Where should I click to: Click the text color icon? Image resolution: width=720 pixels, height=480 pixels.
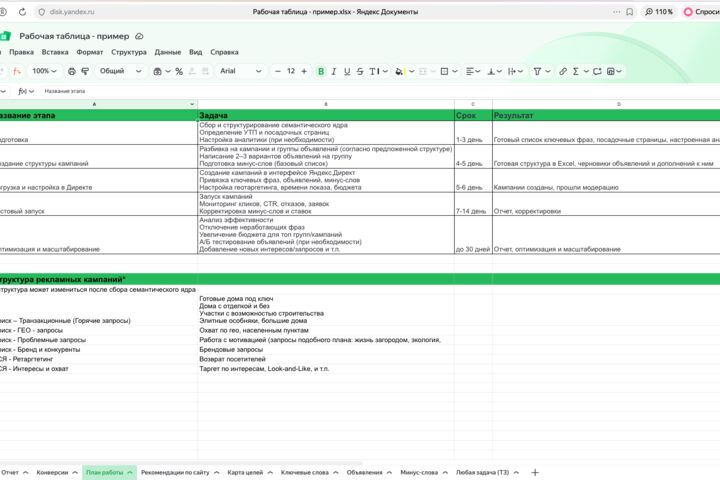tap(374, 71)
